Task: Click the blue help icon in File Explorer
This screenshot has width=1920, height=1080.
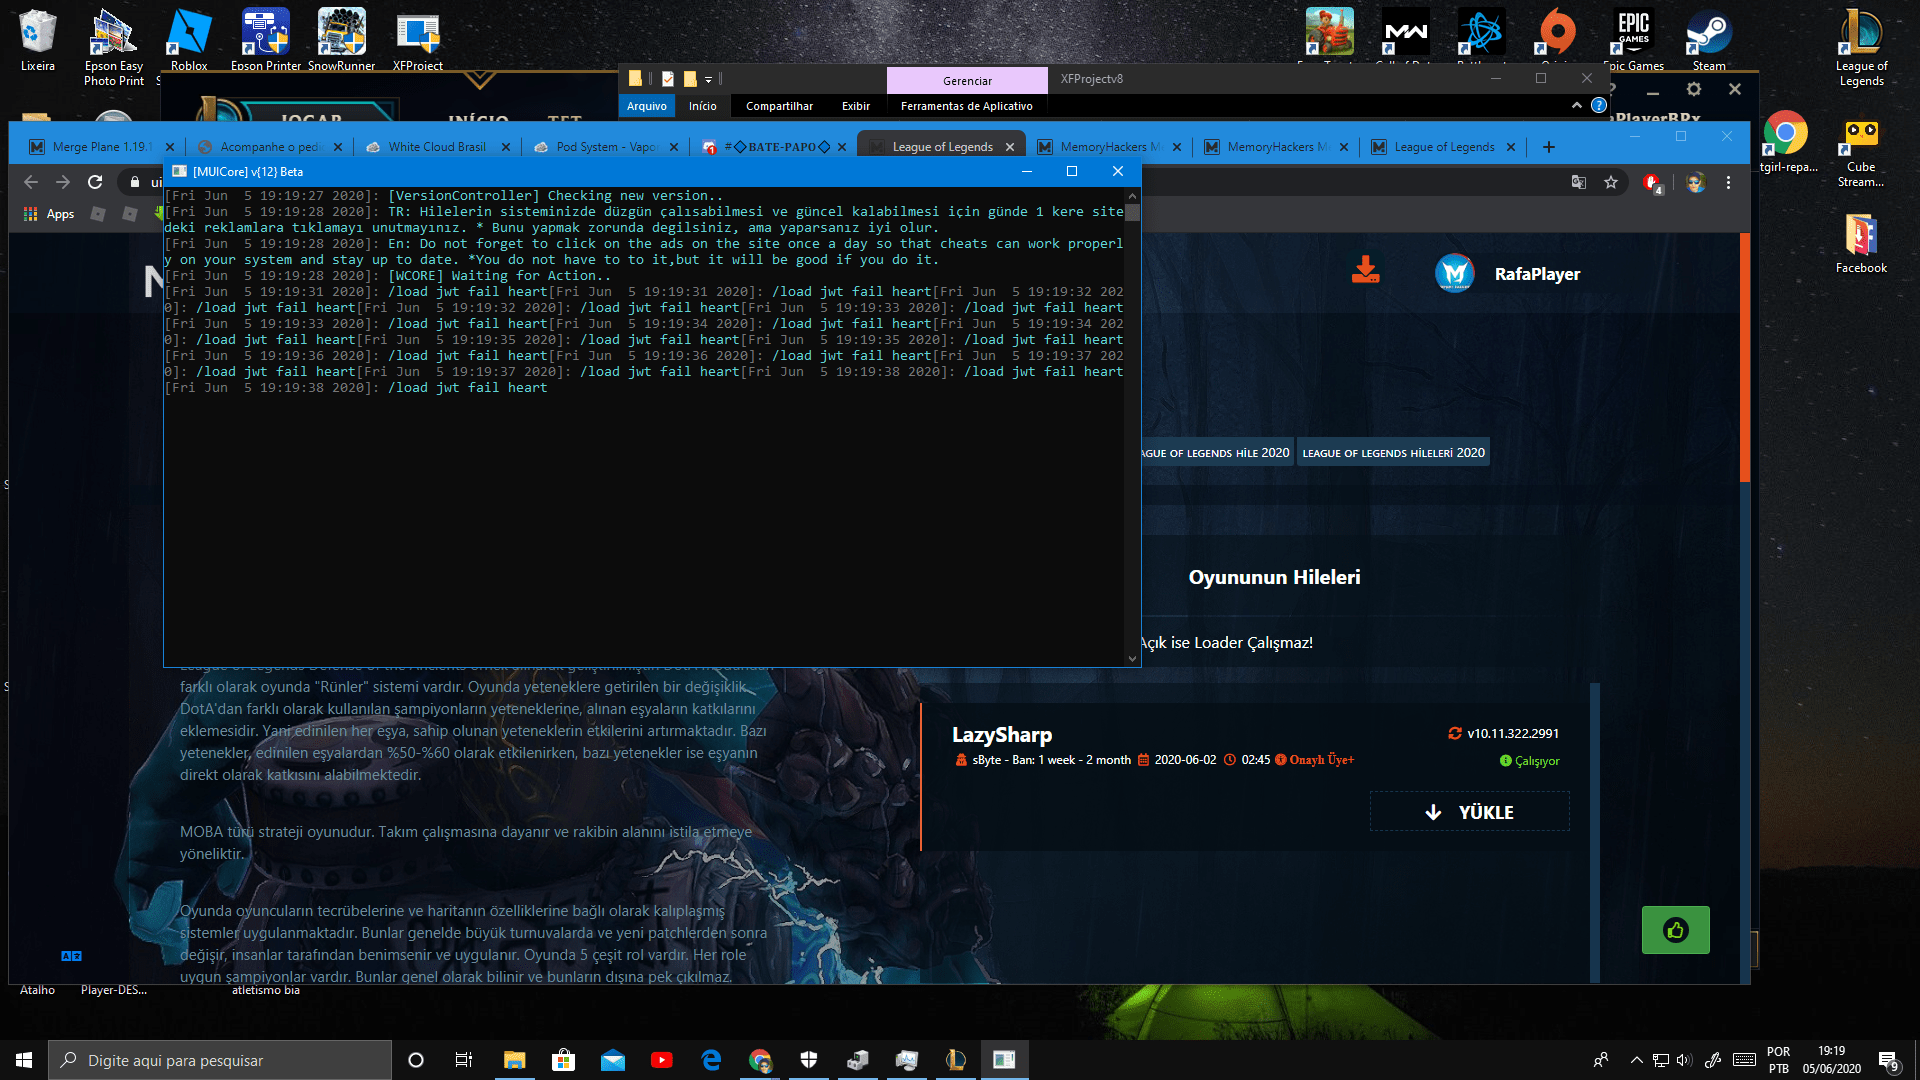Action: pyautogui.click(x=1599, y=105)
